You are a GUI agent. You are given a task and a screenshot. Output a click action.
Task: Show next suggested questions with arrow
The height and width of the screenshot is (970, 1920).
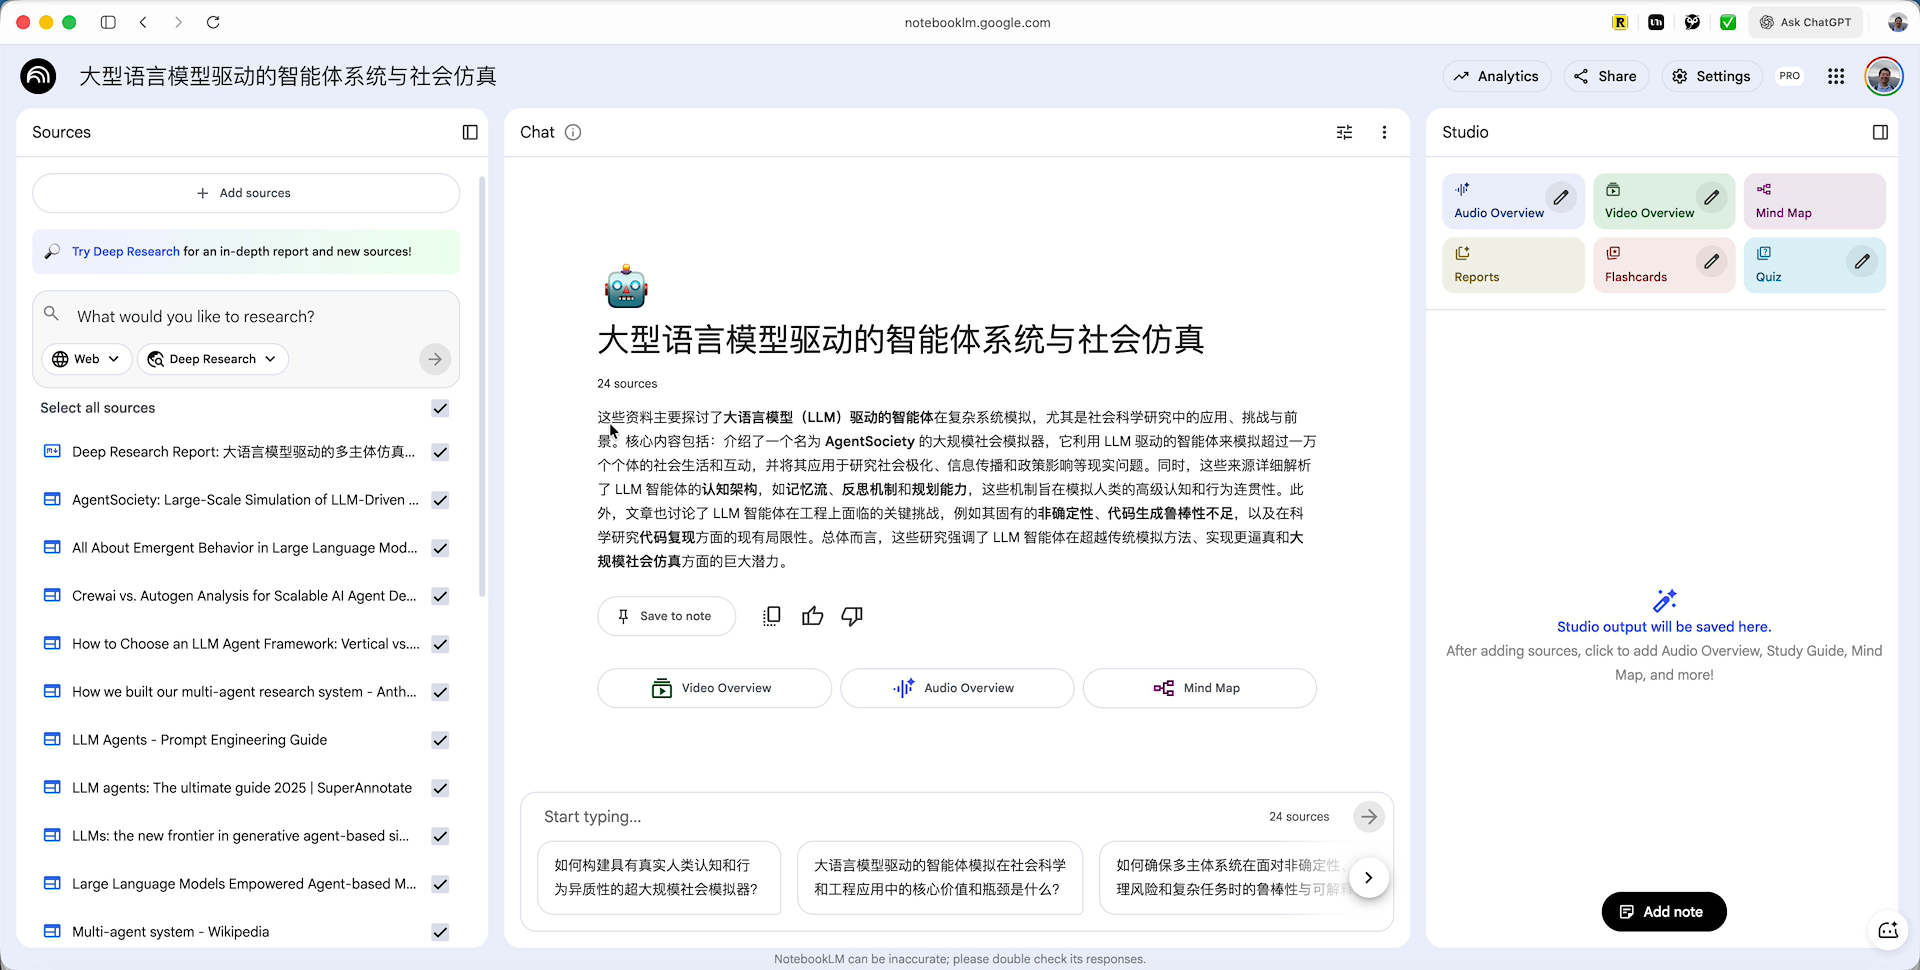coord(1368,878)
